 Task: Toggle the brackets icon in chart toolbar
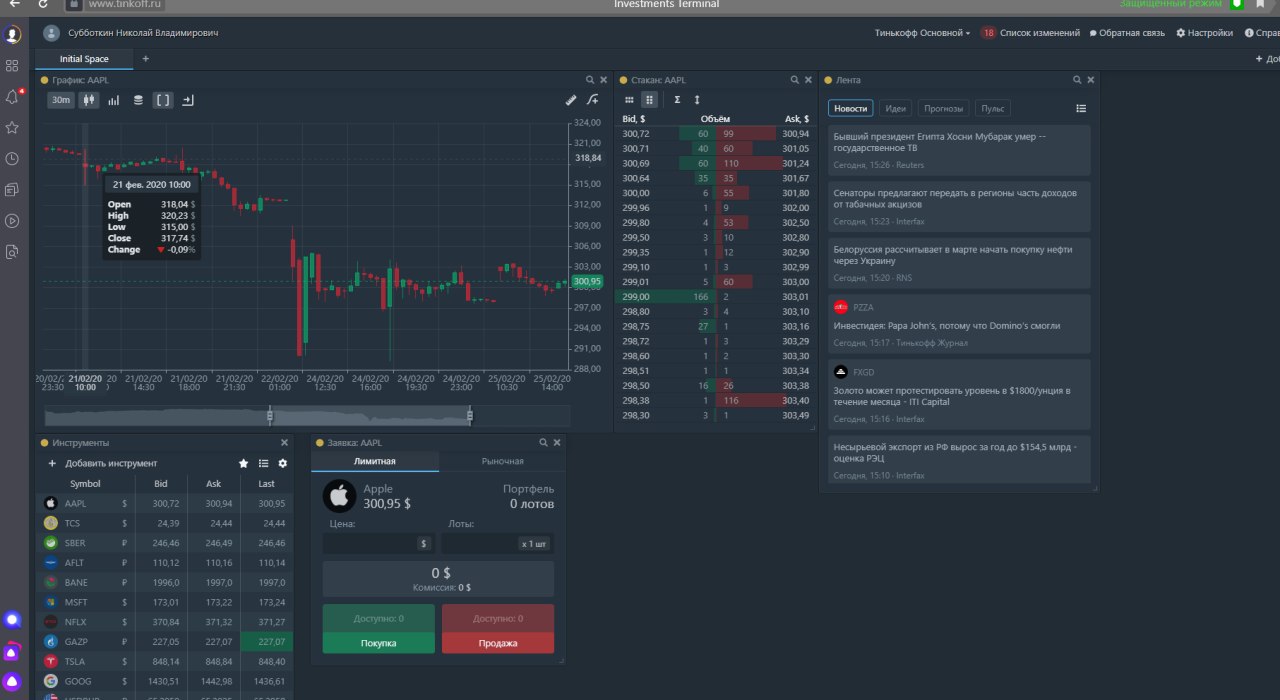163,100
